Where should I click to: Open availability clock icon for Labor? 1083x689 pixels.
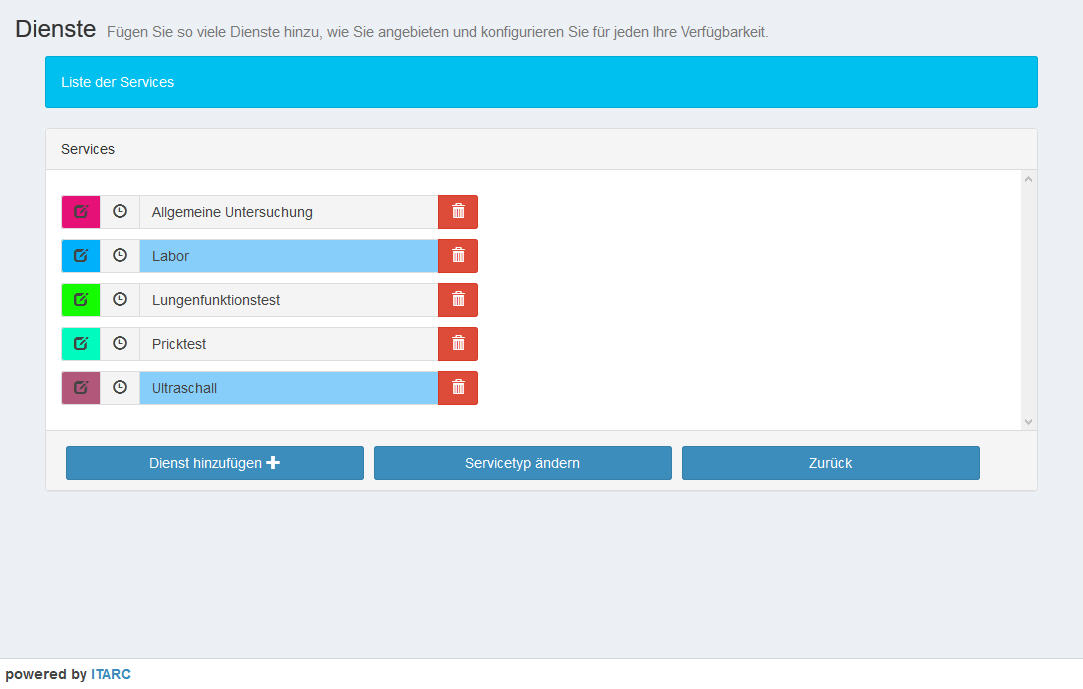(120, 256)
